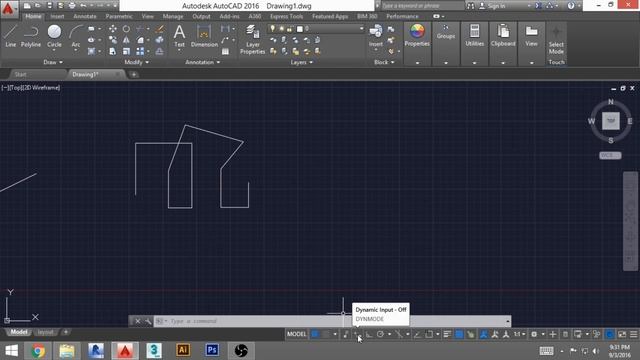Toggle transparency in status bar
Viewport: 640px width, 360px height.
pos(459,334)
